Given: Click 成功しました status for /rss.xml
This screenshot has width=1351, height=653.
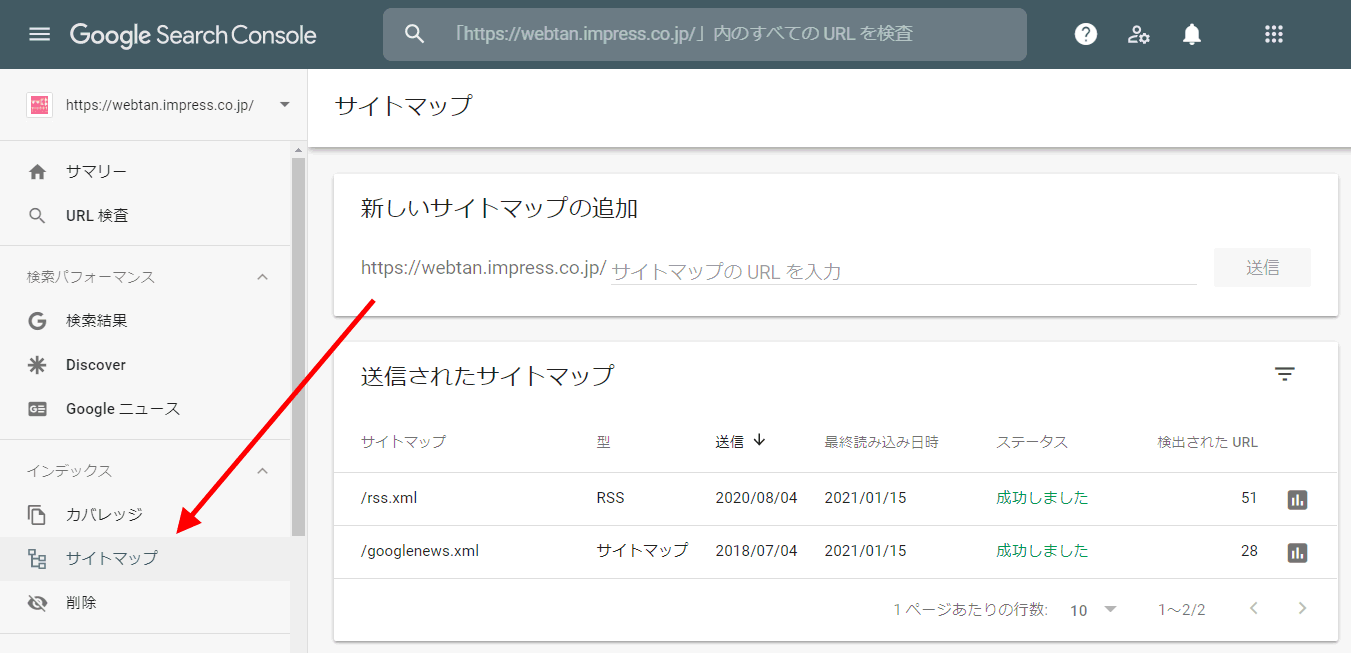Looking at the screenshot, I should [1042, 498].
